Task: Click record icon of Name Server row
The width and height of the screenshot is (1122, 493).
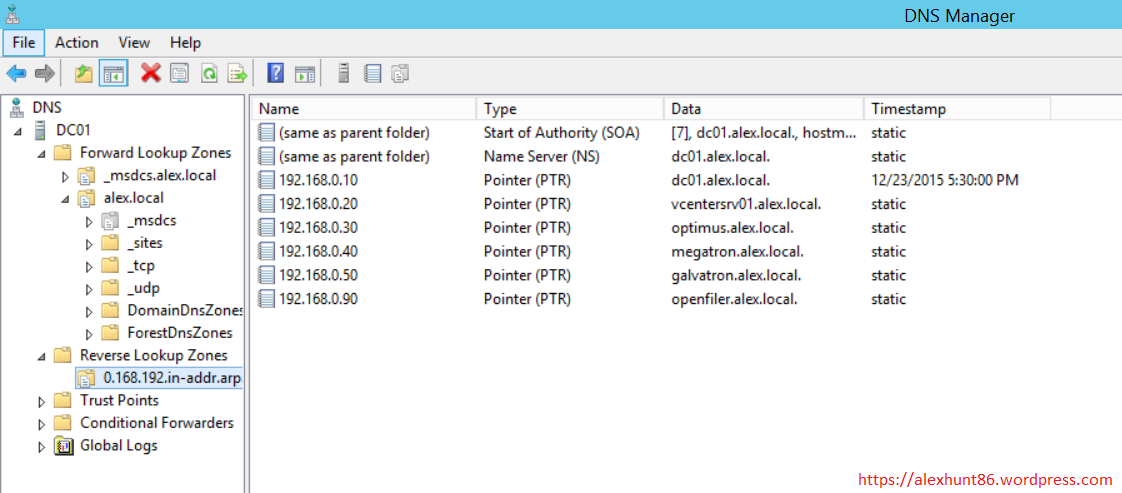Action: click(266, 156)
